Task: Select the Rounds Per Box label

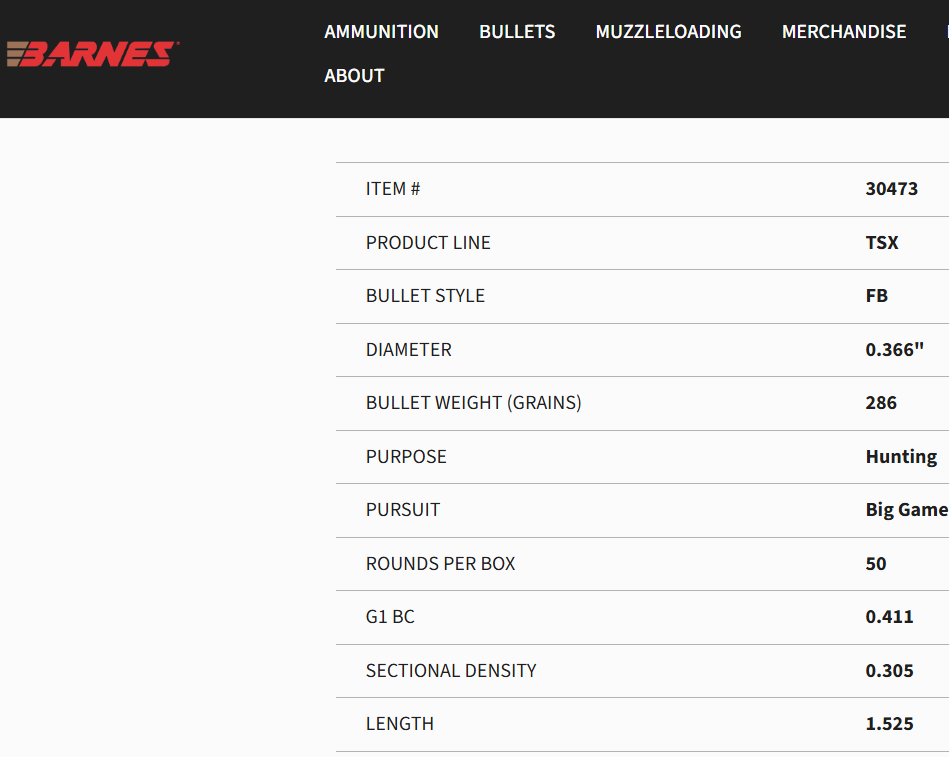Action: pos(440,564)
